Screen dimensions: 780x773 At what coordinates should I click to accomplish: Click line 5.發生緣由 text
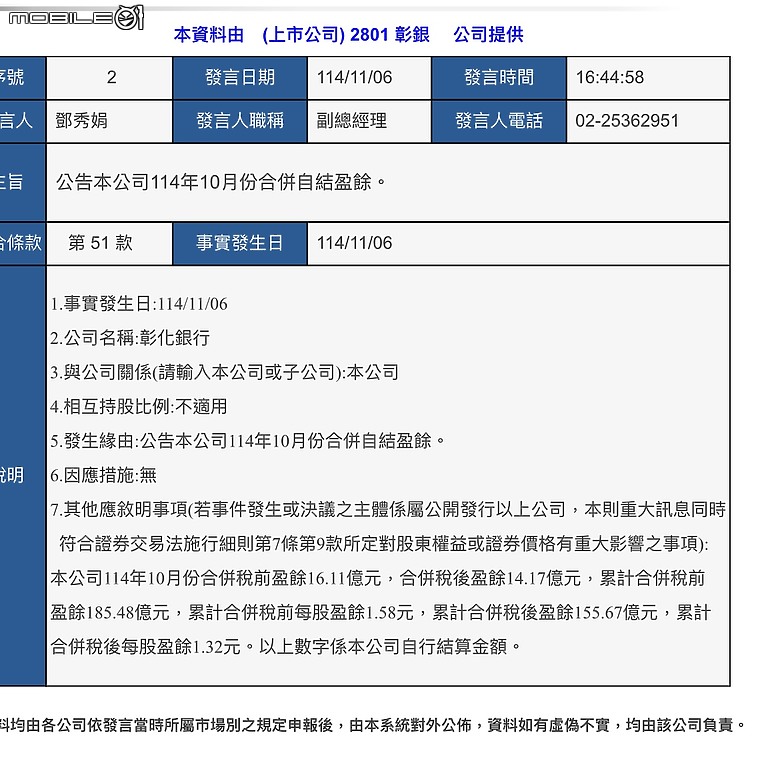point(247,441)
